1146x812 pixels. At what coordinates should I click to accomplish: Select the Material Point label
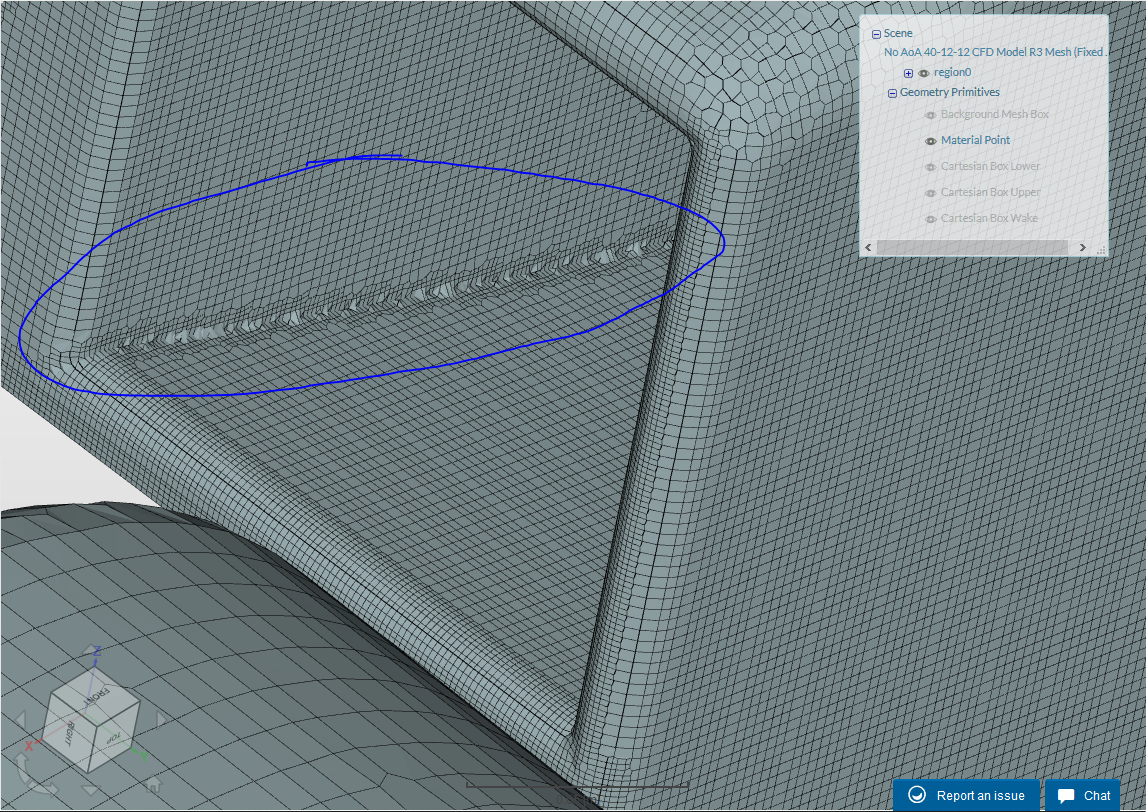click(975, 140)
